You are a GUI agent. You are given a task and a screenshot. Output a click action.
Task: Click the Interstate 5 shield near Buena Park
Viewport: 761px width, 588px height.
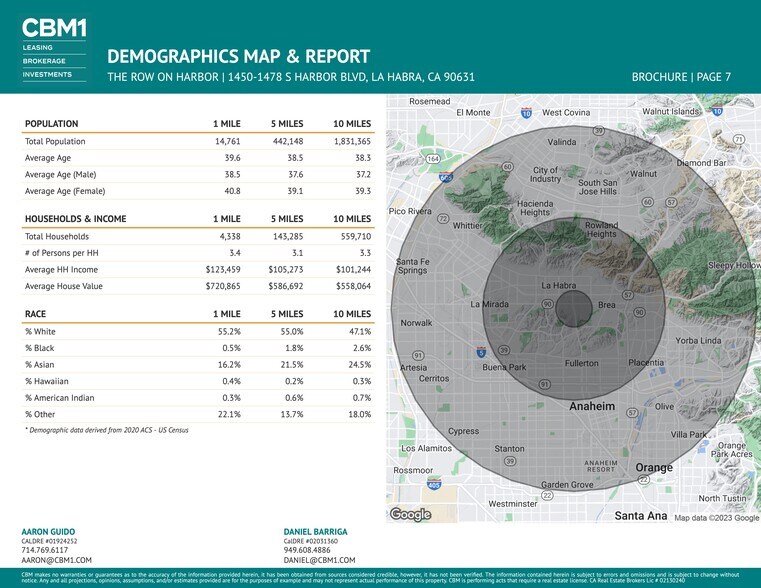481,352
